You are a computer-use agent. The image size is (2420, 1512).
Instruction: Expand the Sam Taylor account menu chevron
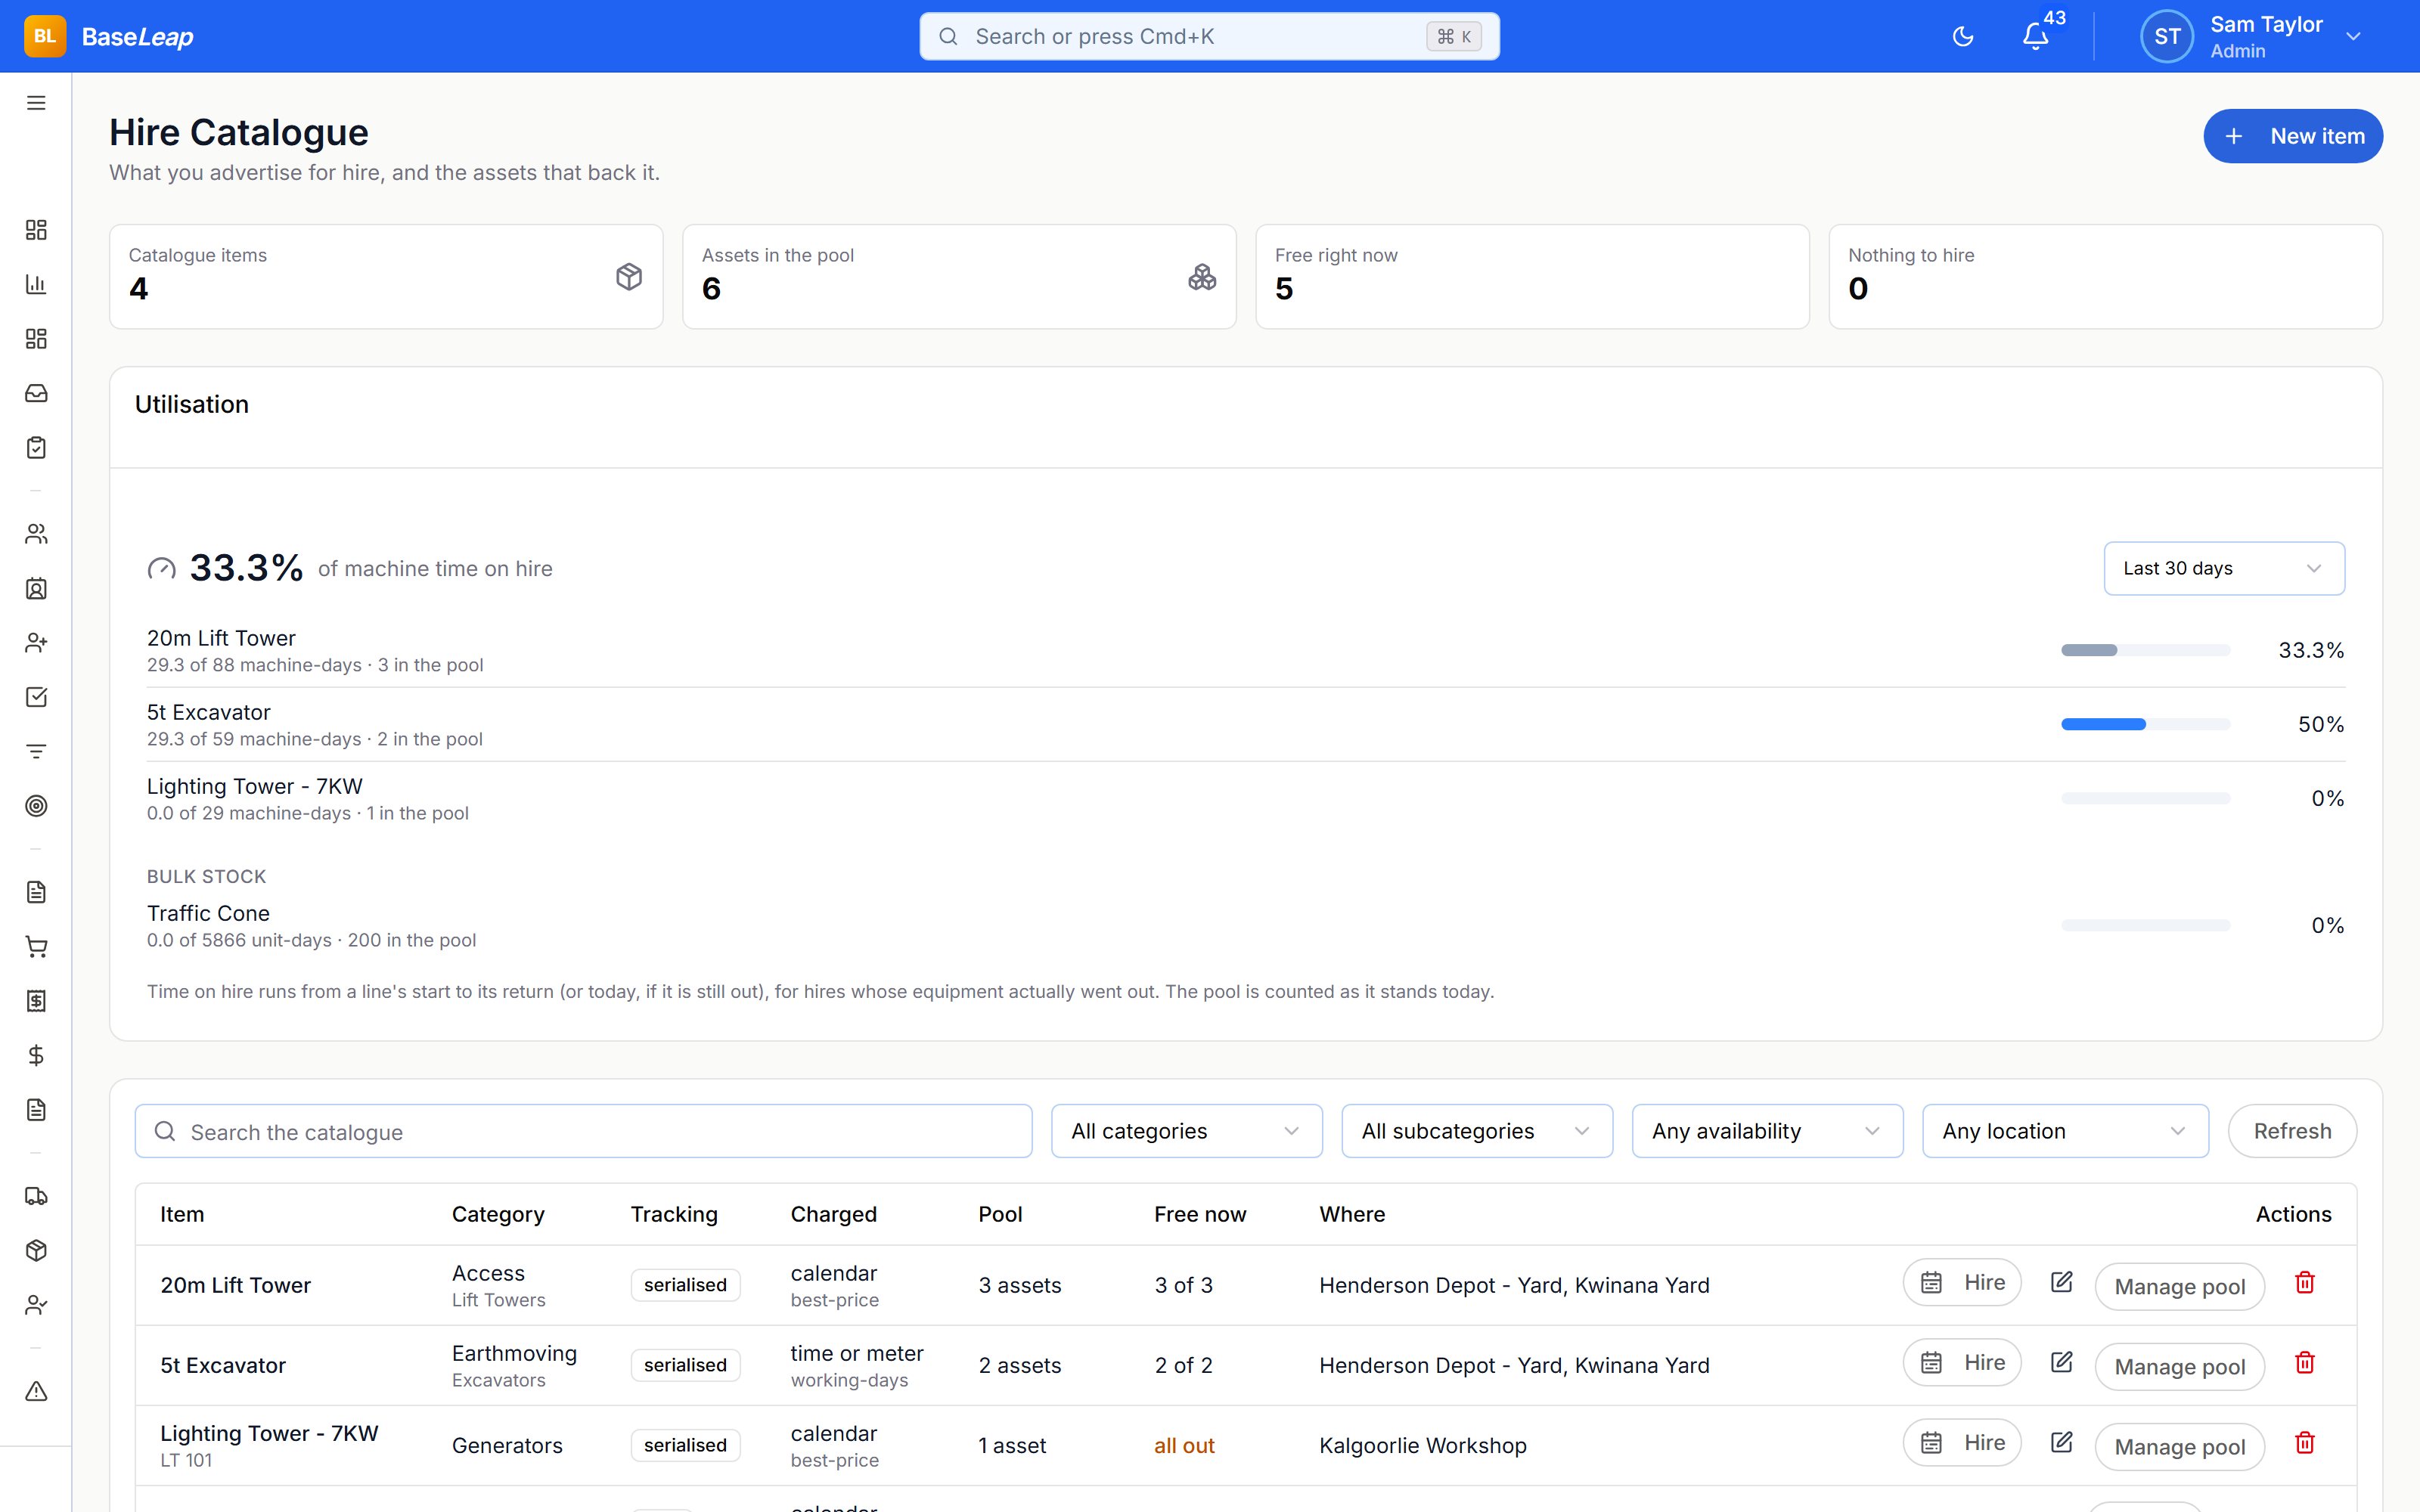2354,37
